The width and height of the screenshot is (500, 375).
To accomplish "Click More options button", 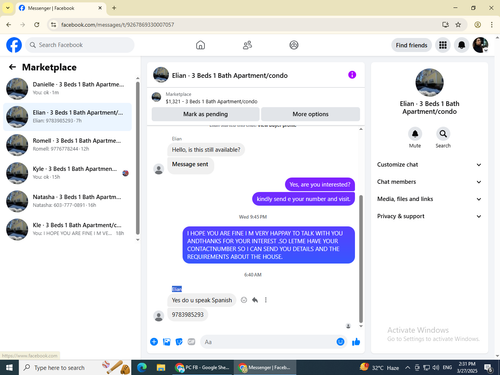I will pos(310,114).
